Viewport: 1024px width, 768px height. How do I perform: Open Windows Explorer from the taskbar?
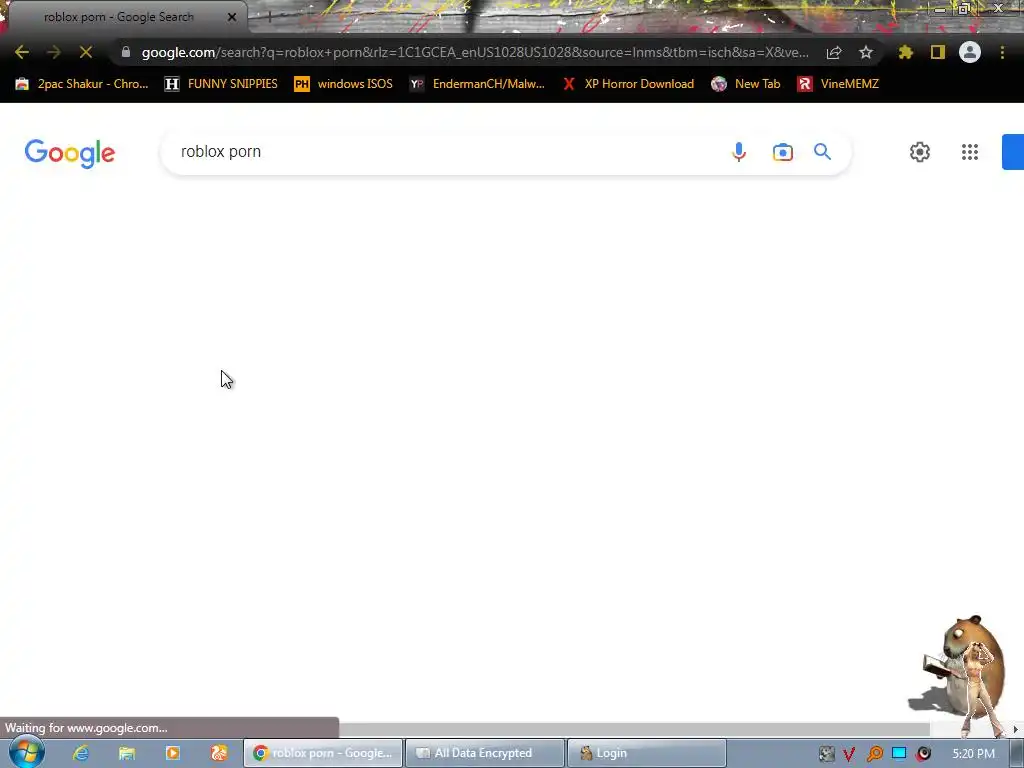pyautogui.click(x=127, y=753)
